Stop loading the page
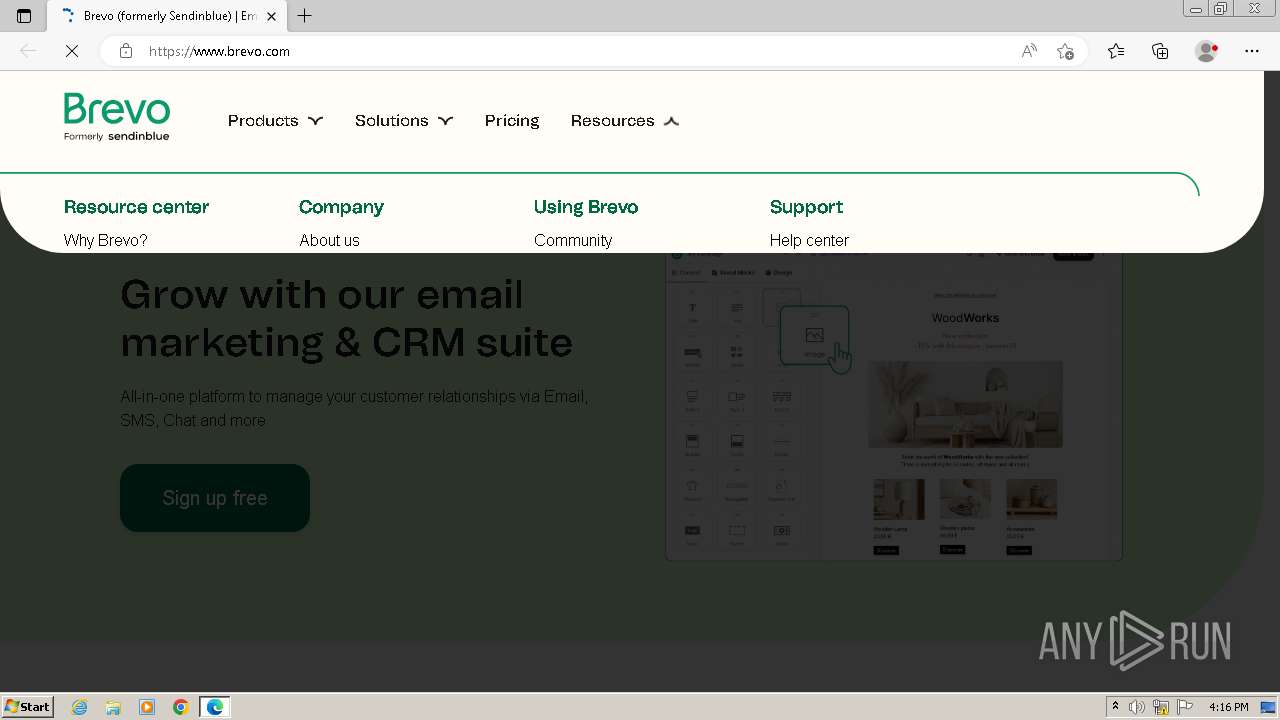This screenshot has height=720, width=1280. point(72,51)
